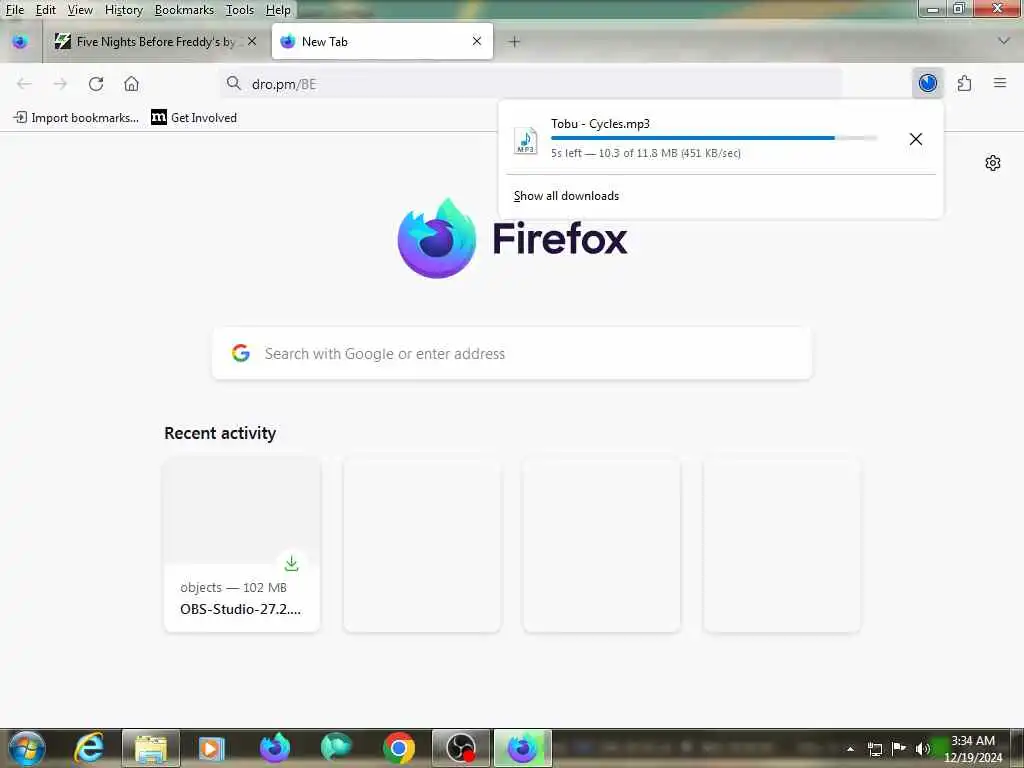
Task: Open the Windows Start menu
Action: tap(27, 748)
